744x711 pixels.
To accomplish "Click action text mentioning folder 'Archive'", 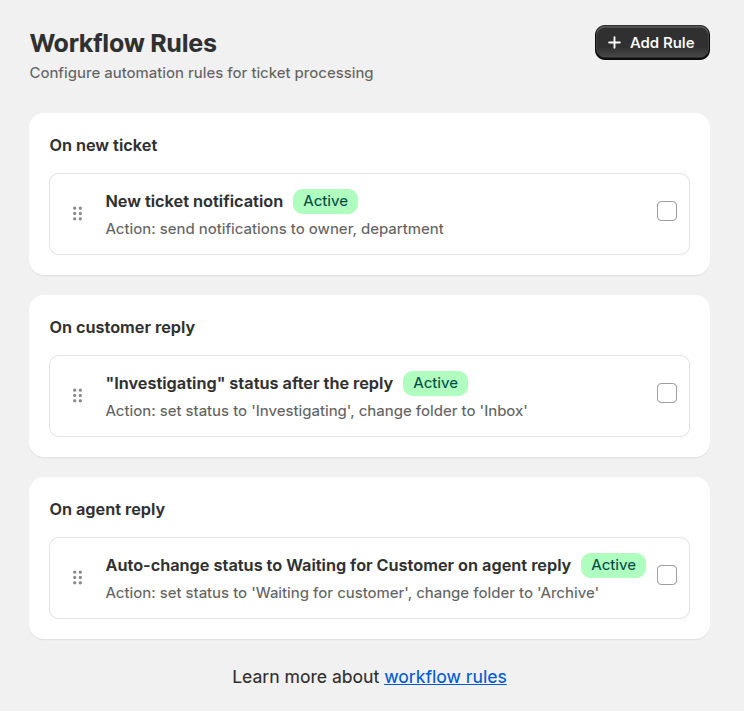I will [352, 593].
